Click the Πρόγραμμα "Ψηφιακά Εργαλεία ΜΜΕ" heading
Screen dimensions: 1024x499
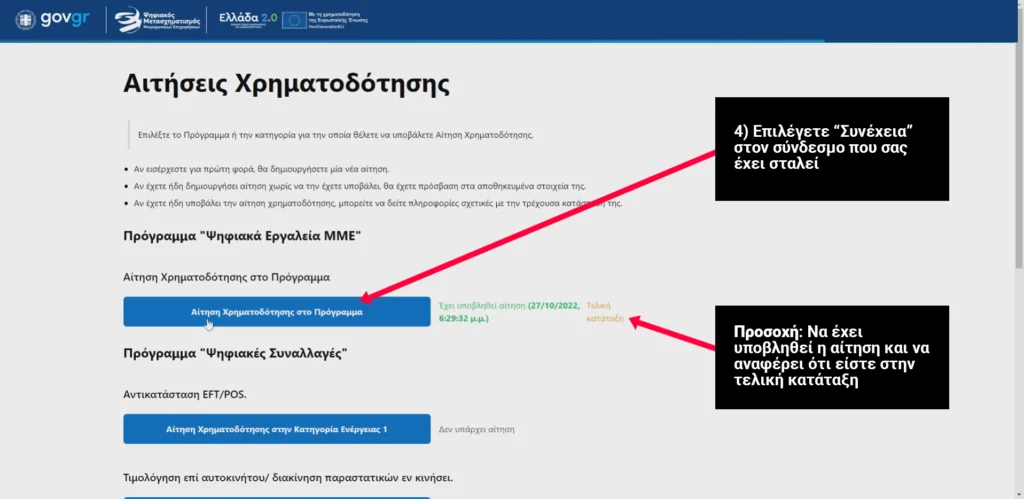(x=242, y=236)
